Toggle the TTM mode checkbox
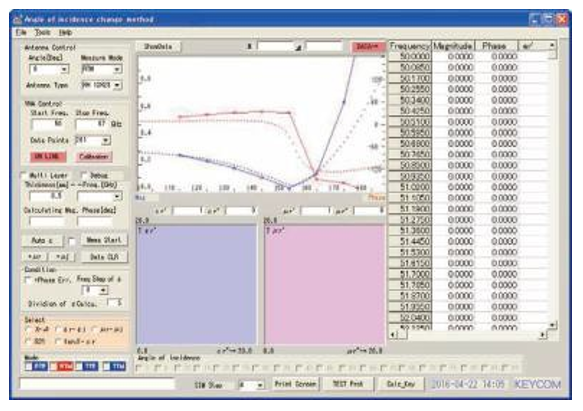This screenshot has width=583, height=411. pyautogui.click(x=107, y=367)
